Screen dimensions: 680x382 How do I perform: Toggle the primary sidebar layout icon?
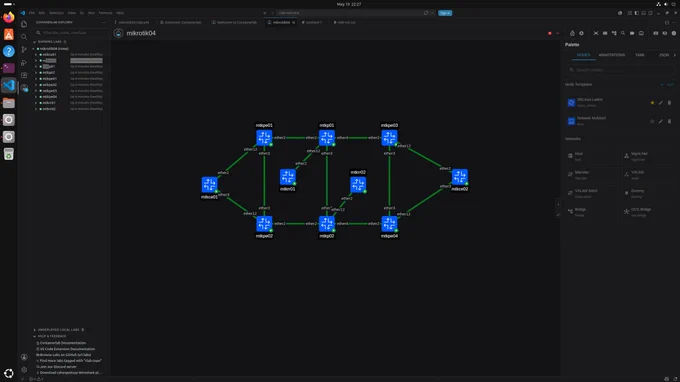point(636,13)
